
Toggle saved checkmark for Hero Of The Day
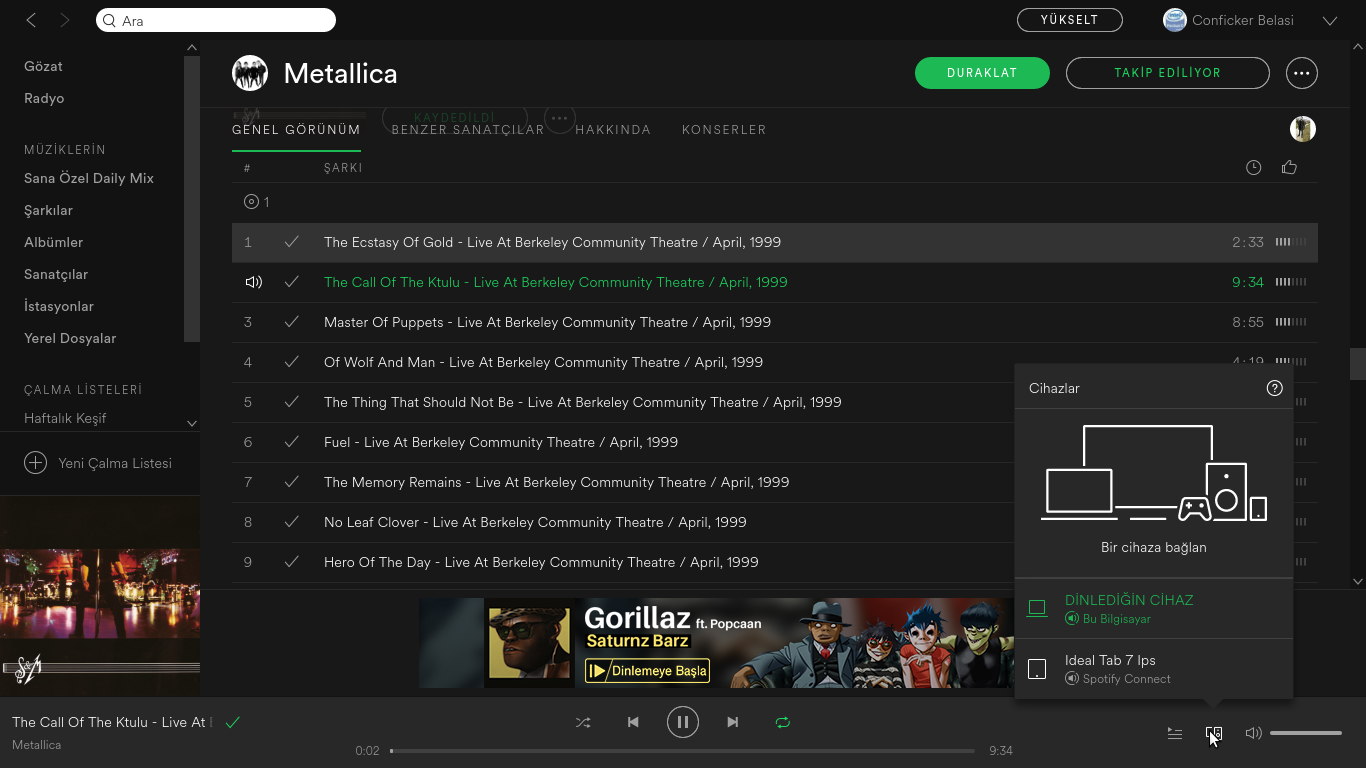[292, 562]
